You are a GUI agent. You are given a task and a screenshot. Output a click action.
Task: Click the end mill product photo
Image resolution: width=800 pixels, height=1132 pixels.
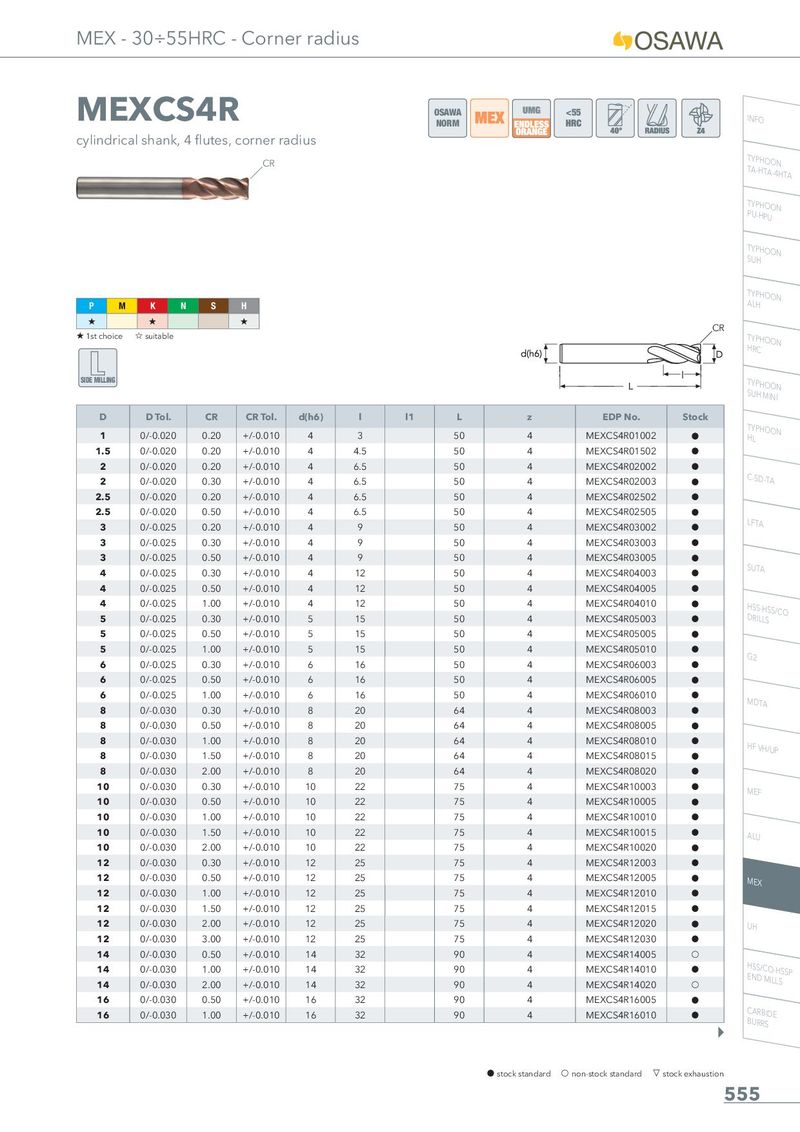coord(163,188)
